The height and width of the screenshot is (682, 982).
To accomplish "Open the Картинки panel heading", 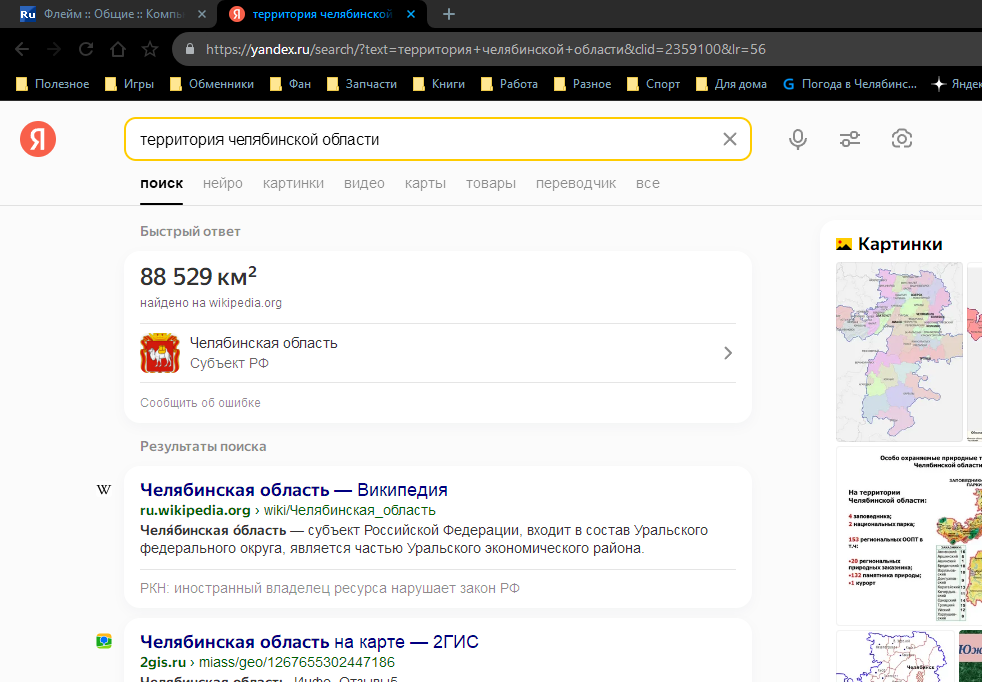I will pos(899,244).
